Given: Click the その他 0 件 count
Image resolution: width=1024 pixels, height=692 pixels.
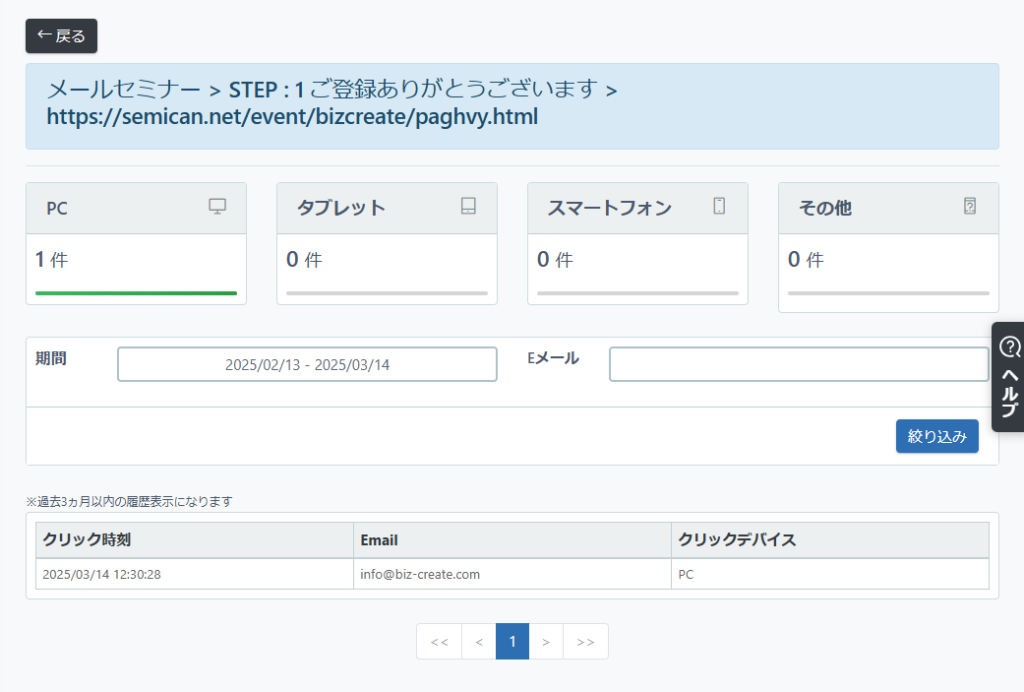Looking at the screenshot, I should (x=806, y=260).
